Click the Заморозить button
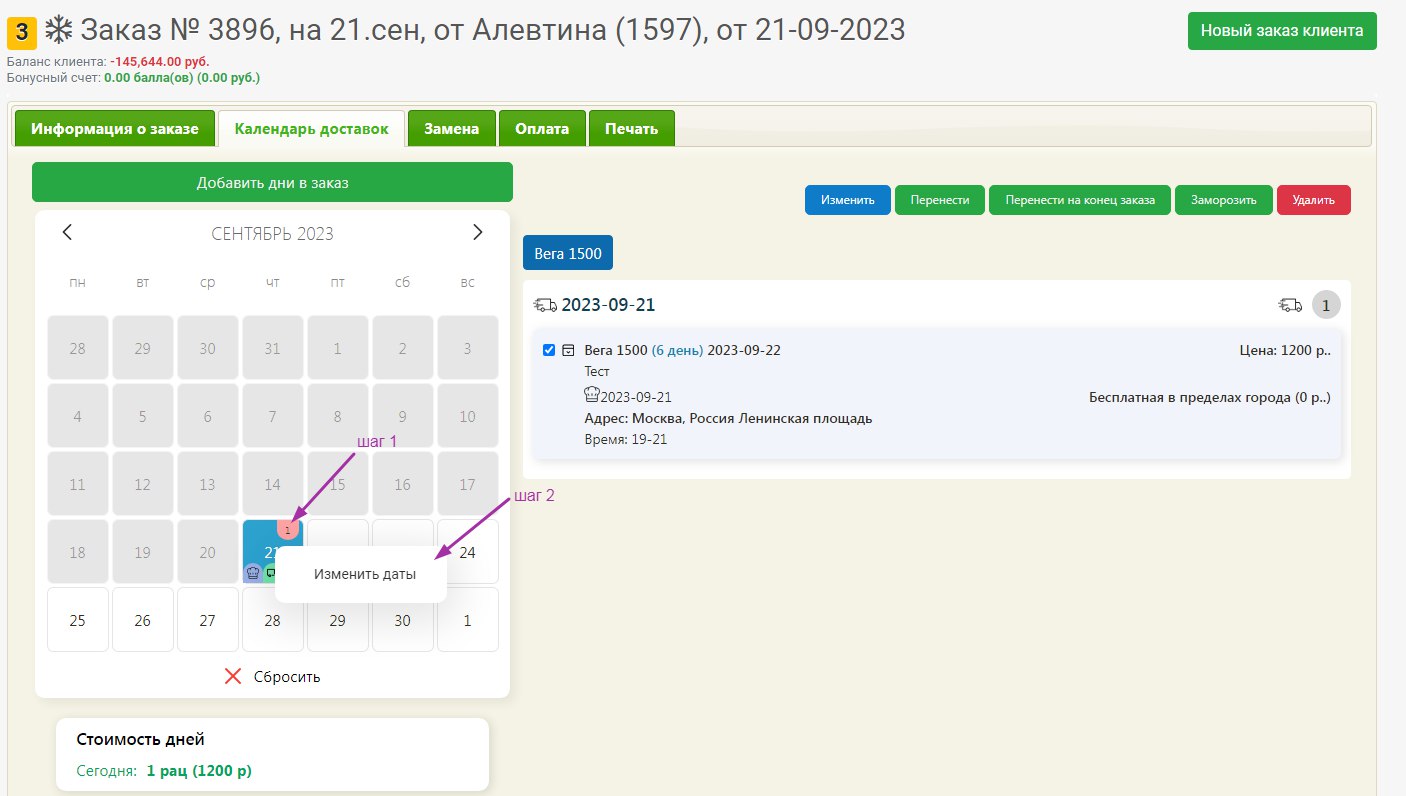The image size is (1406, 796). click(x=1222, y=200)
